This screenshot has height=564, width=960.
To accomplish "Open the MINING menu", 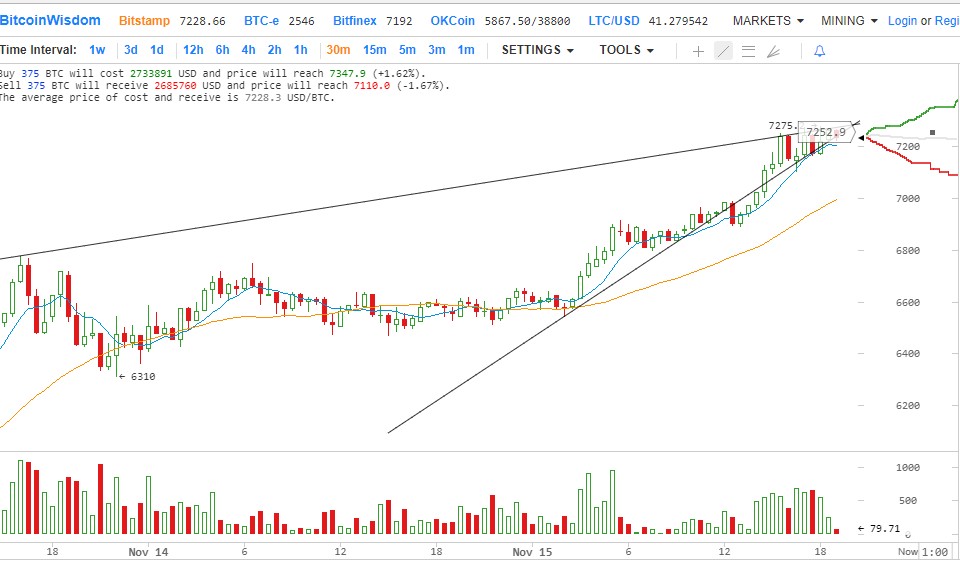I will click(x=849, y=21).
